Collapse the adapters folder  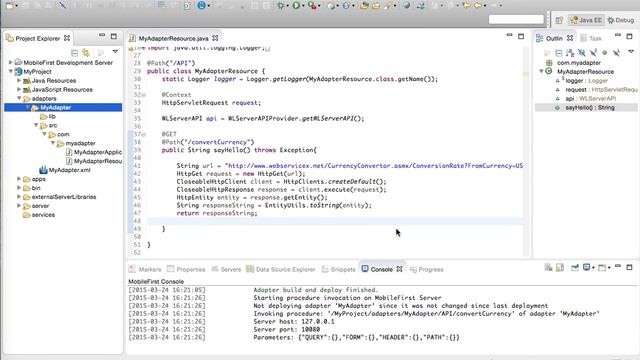19,98
